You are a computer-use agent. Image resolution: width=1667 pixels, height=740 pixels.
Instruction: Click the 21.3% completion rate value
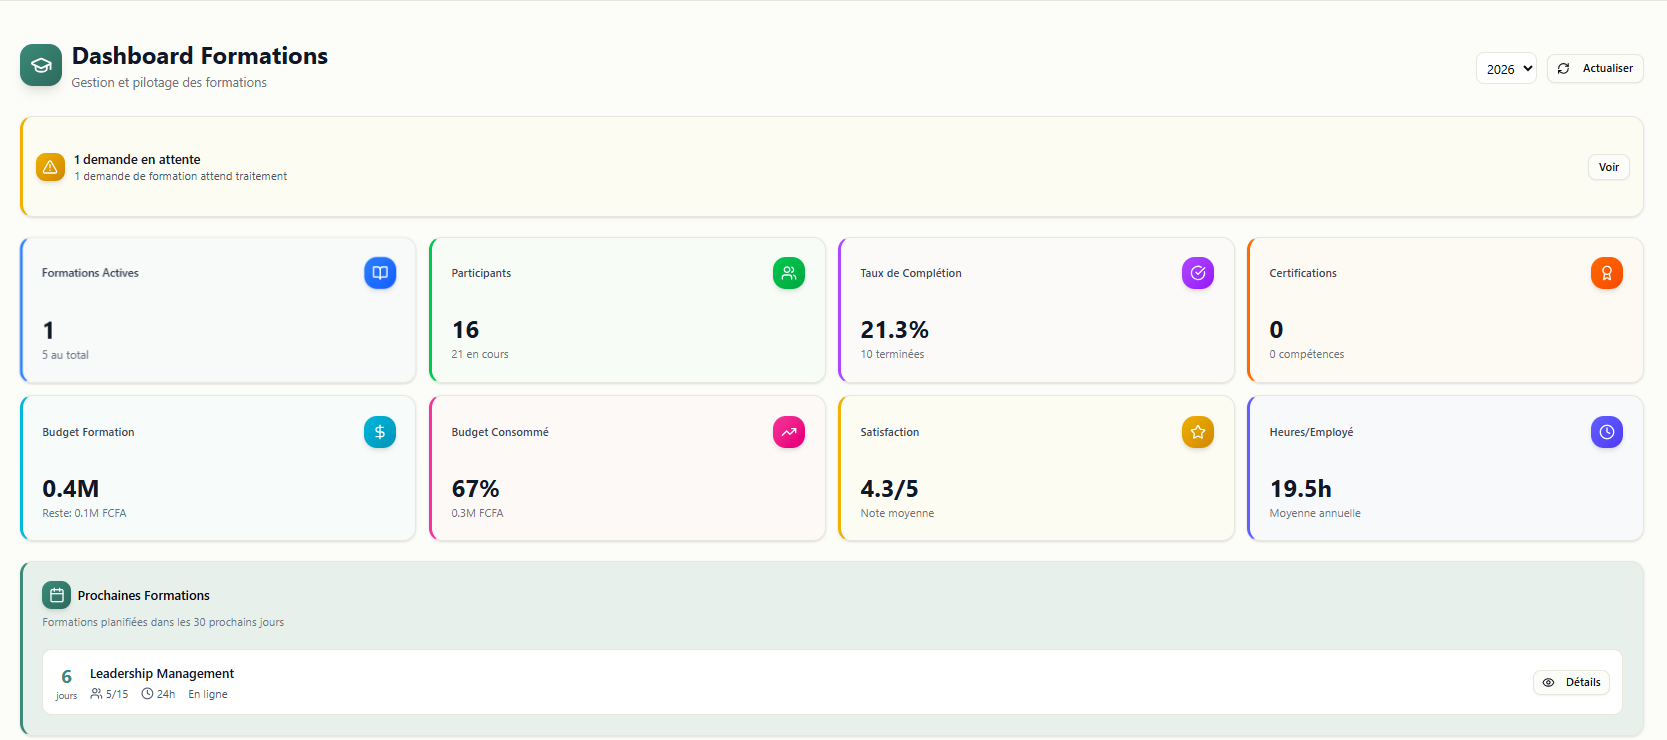point(894,330)
